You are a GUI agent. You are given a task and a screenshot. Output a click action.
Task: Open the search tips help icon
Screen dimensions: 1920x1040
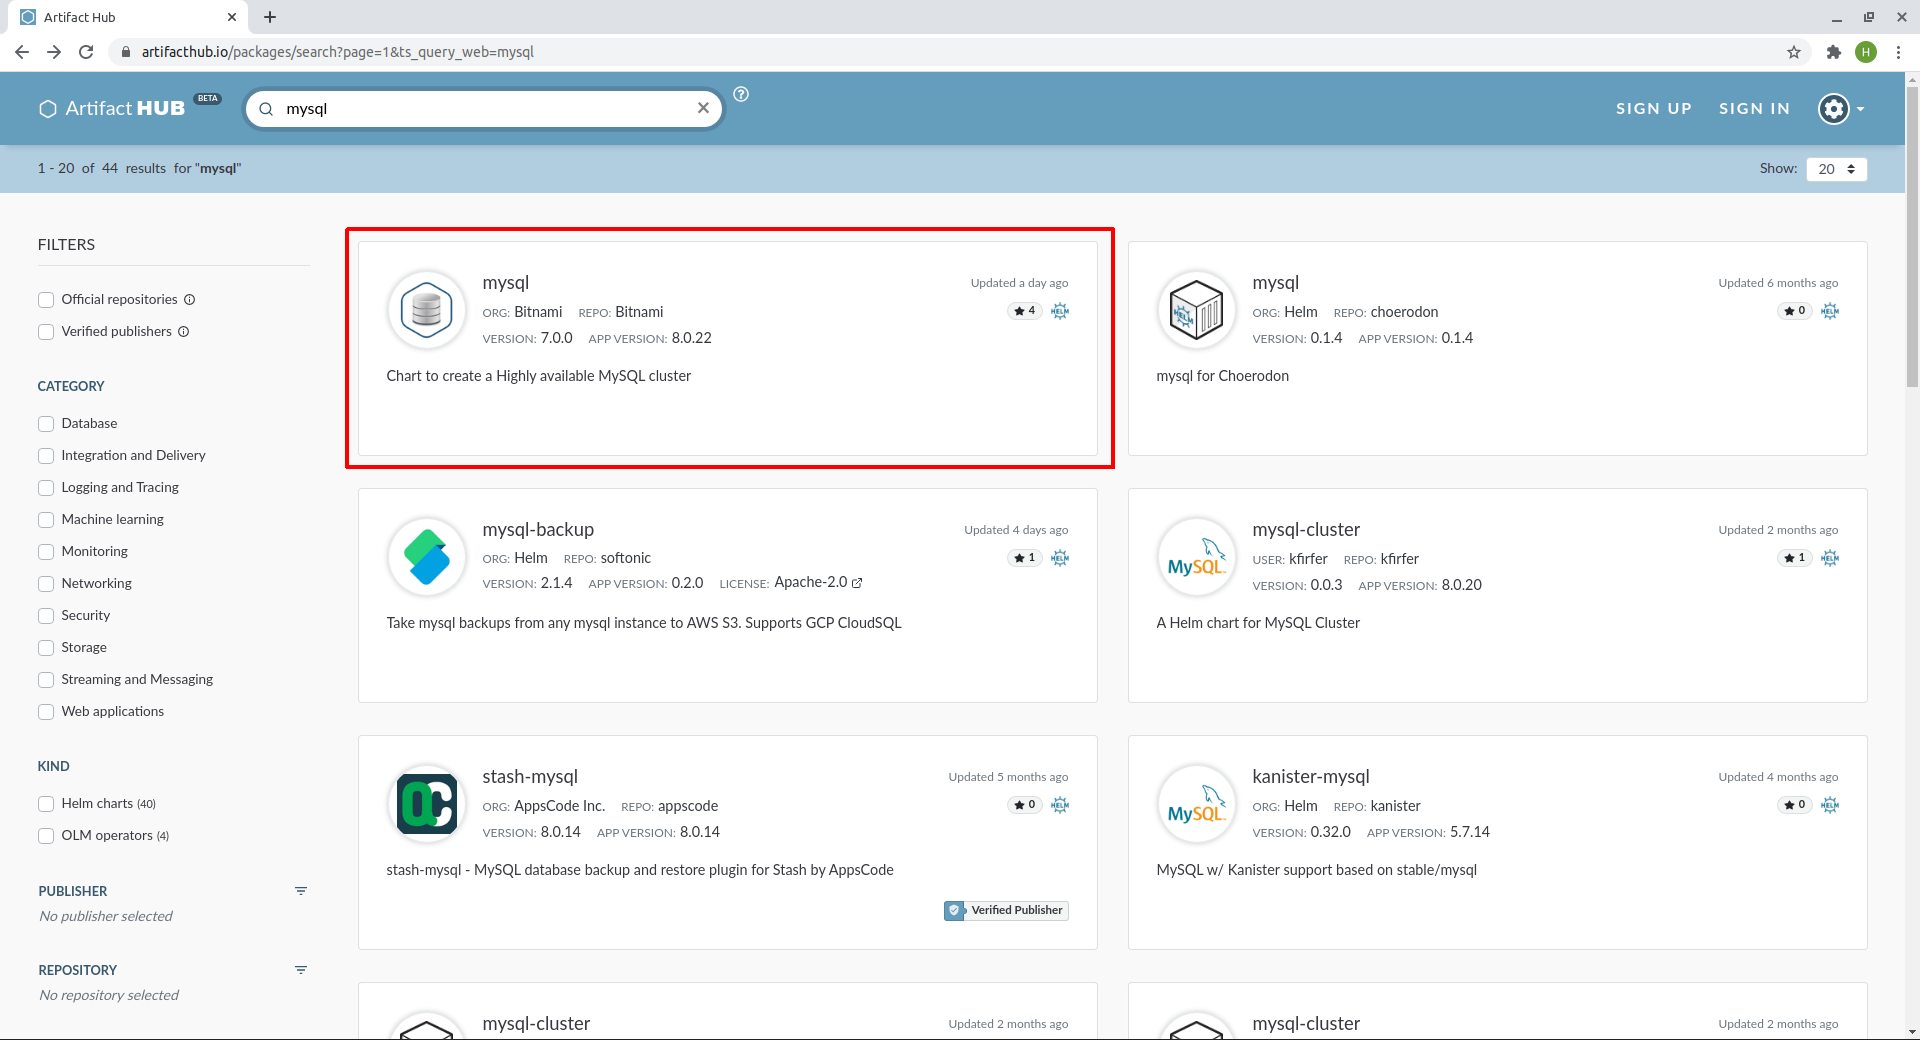(741, 94)
